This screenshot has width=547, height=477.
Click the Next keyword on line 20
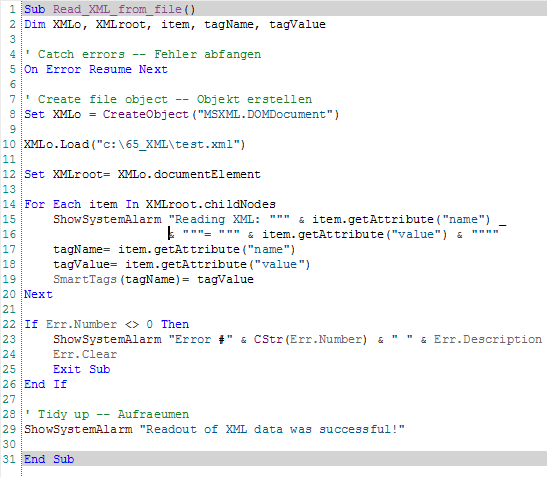[38, 295]
